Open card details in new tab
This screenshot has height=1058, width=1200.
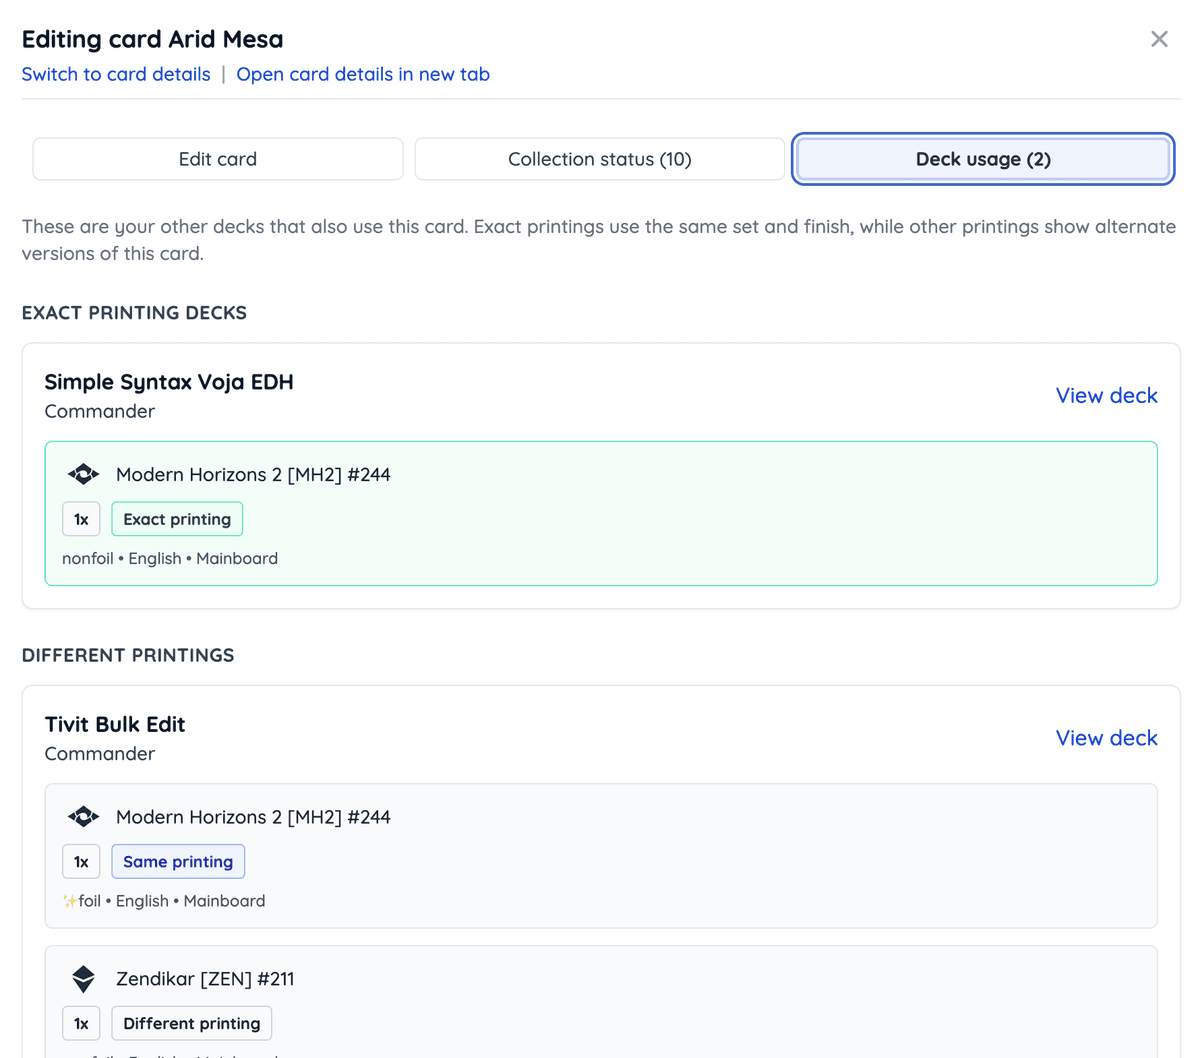(363, 74)
